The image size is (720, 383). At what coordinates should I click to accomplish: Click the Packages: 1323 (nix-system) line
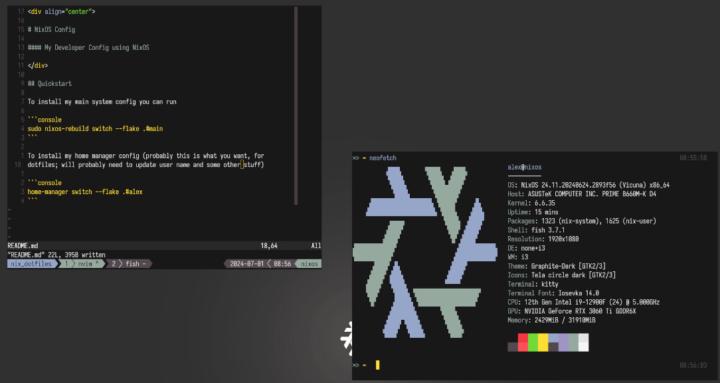[582, 221]
